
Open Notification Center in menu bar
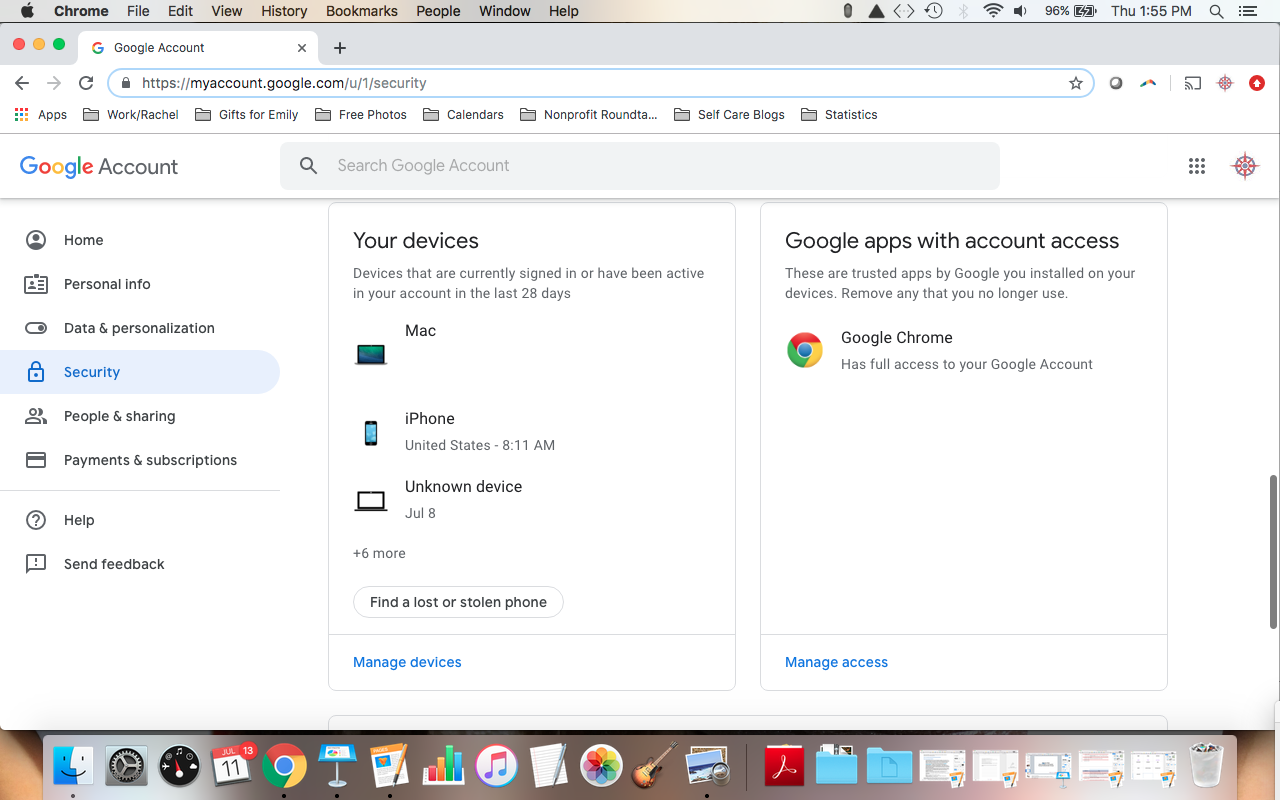click(1247, 11)
